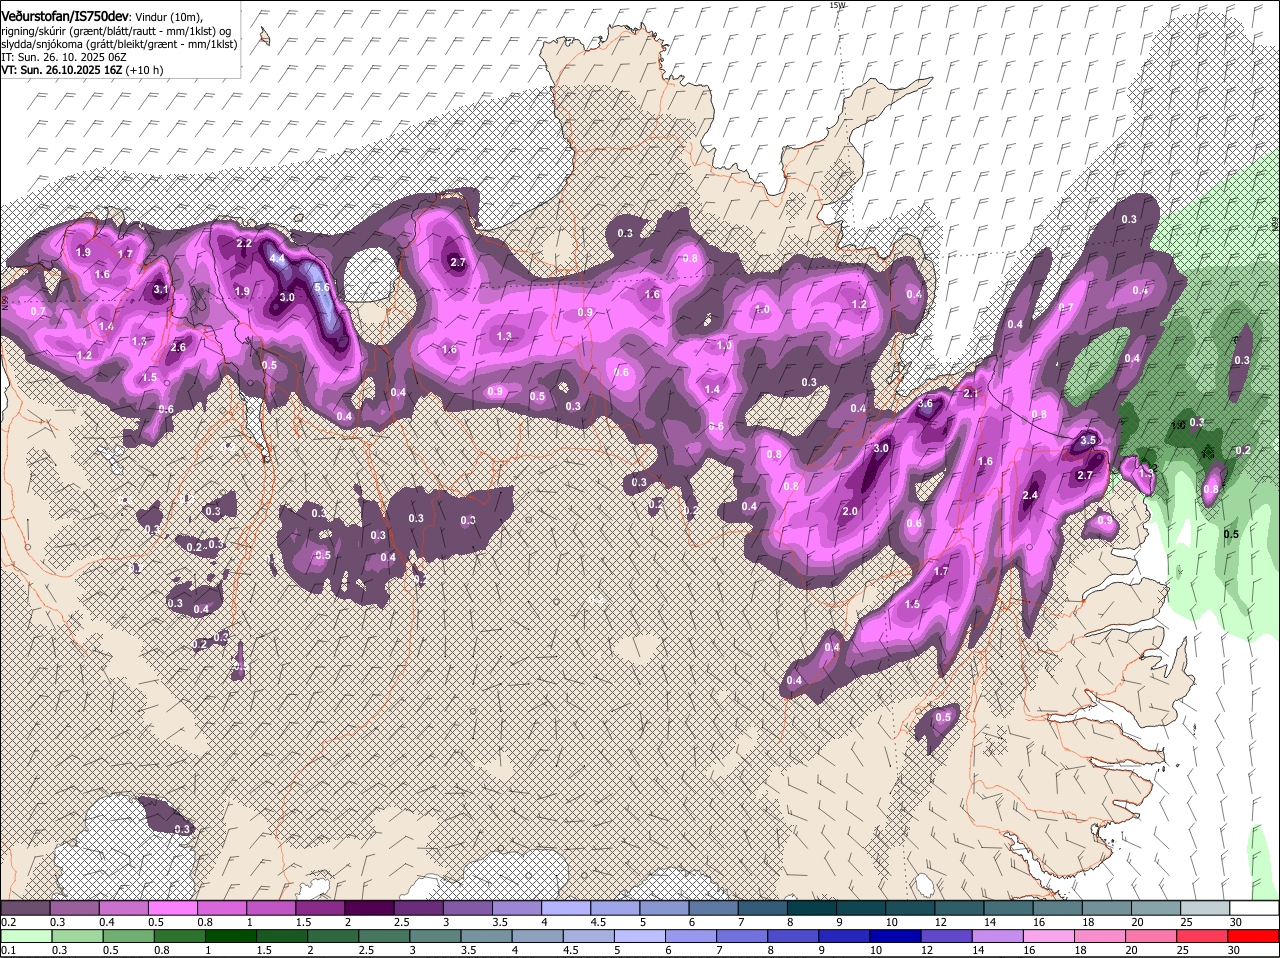This screenshot has width=1280, height=958.
Task: Click the upper legend swatch between 0.5 and 0.8
Action: [x=172, y=907]
